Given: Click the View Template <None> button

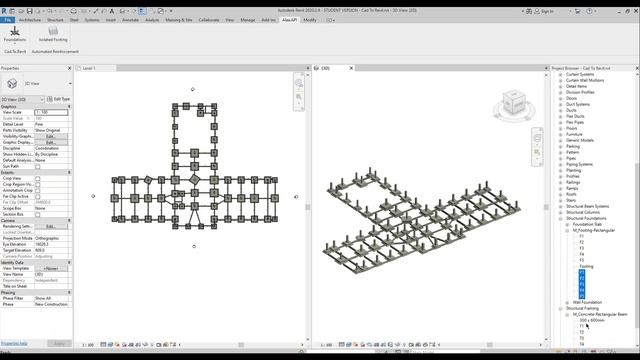Looking at the screenshot, I should click(x=51, y=269).
